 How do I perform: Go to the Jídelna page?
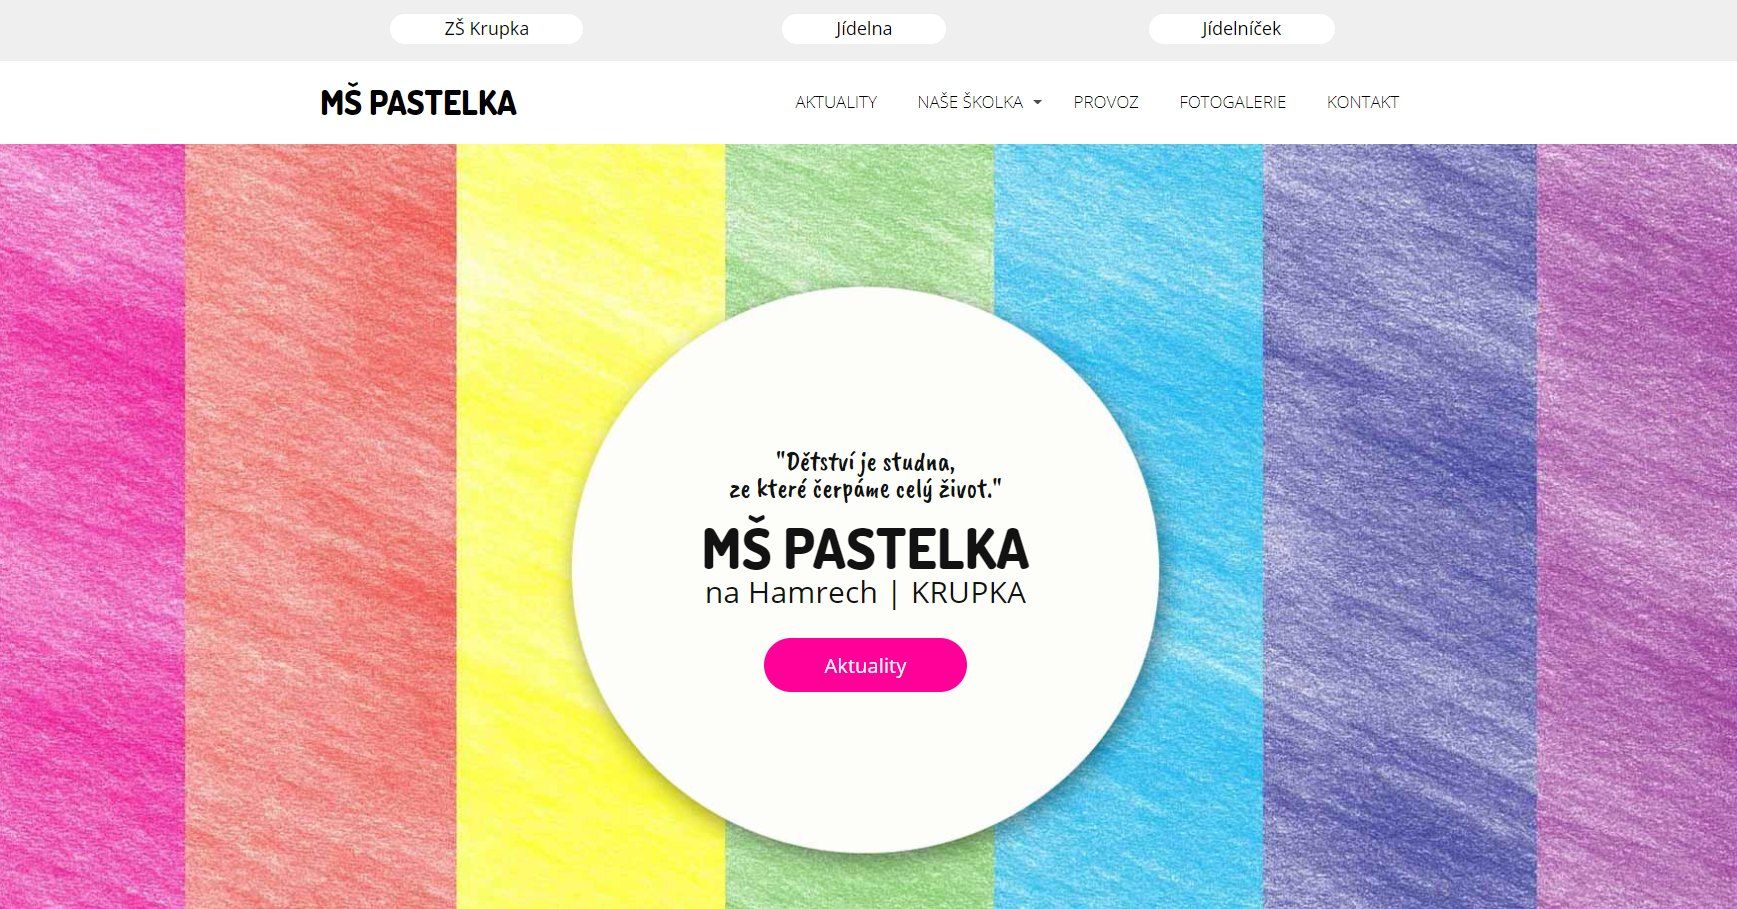(863, 29)
